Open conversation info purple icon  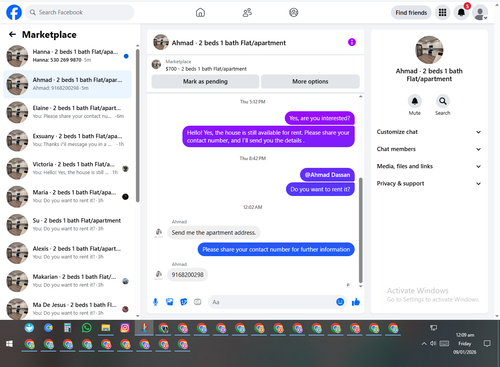point(352,42)
